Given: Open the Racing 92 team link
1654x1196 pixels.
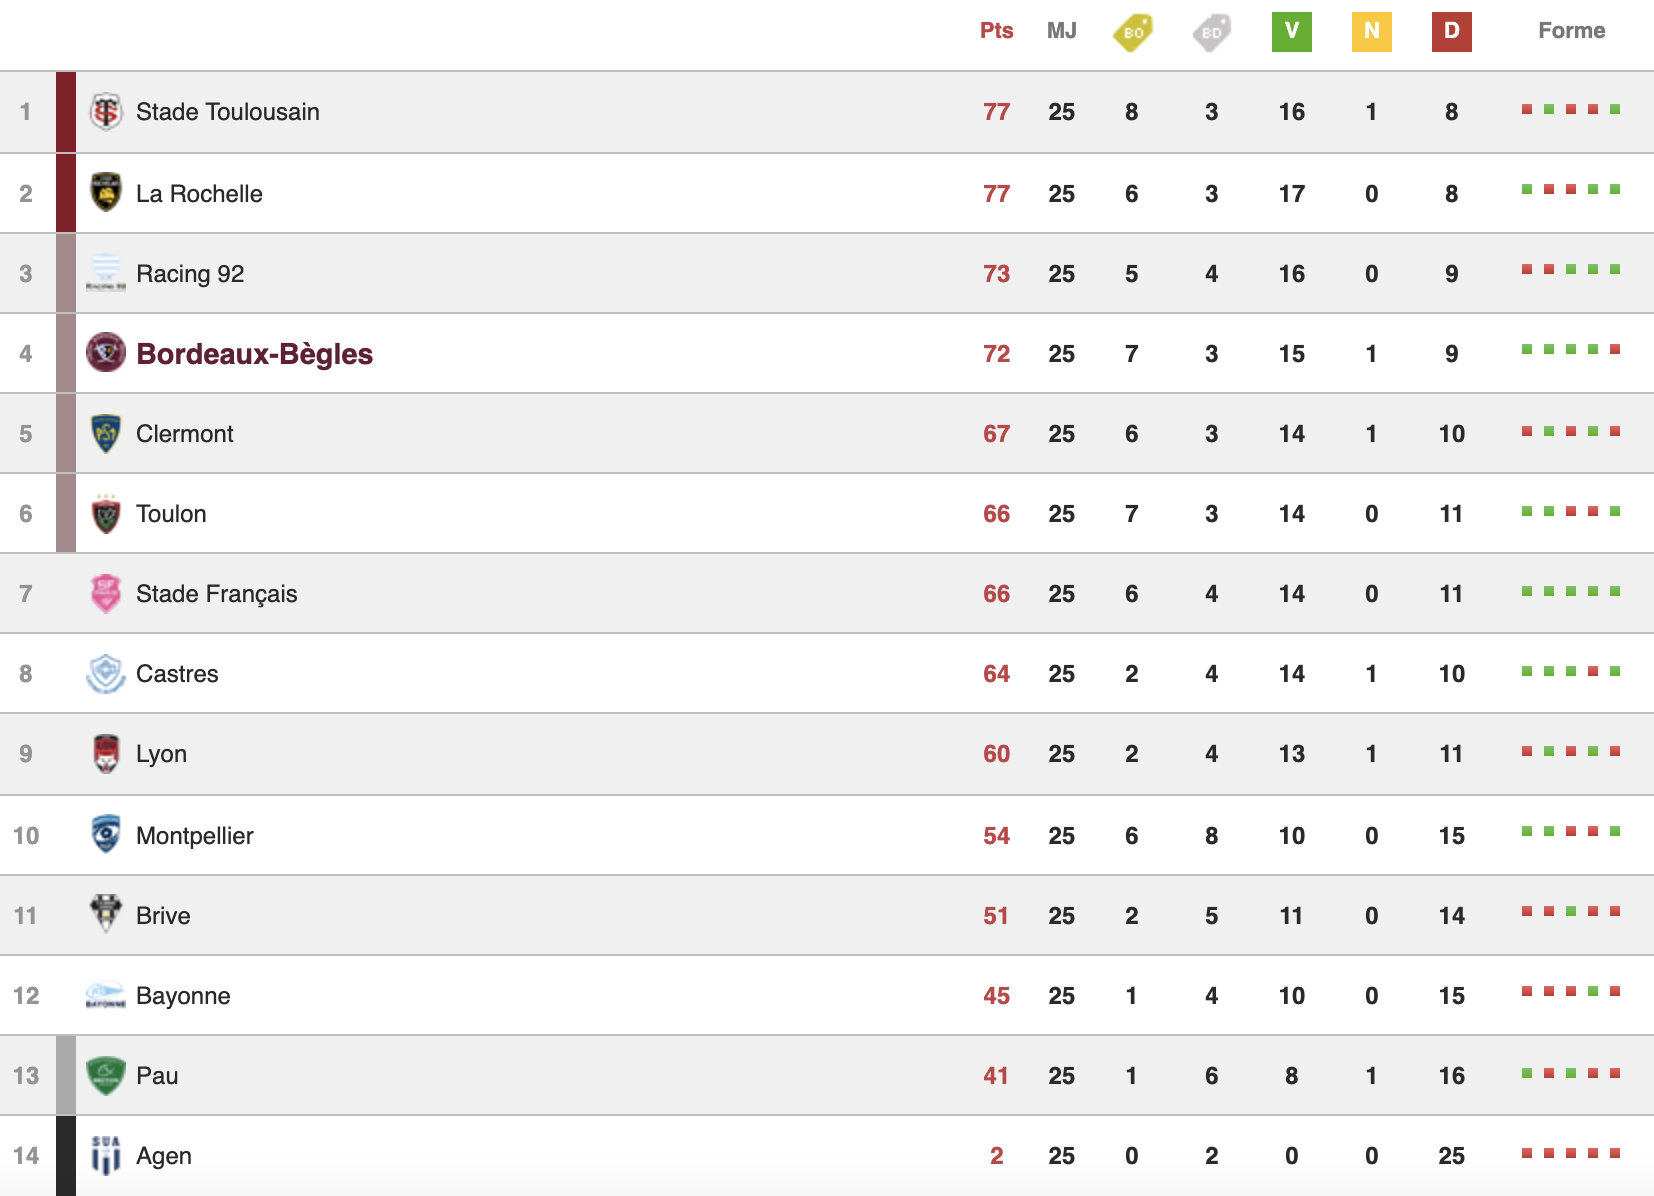Looking at the screenshot, I should point(190,274).
